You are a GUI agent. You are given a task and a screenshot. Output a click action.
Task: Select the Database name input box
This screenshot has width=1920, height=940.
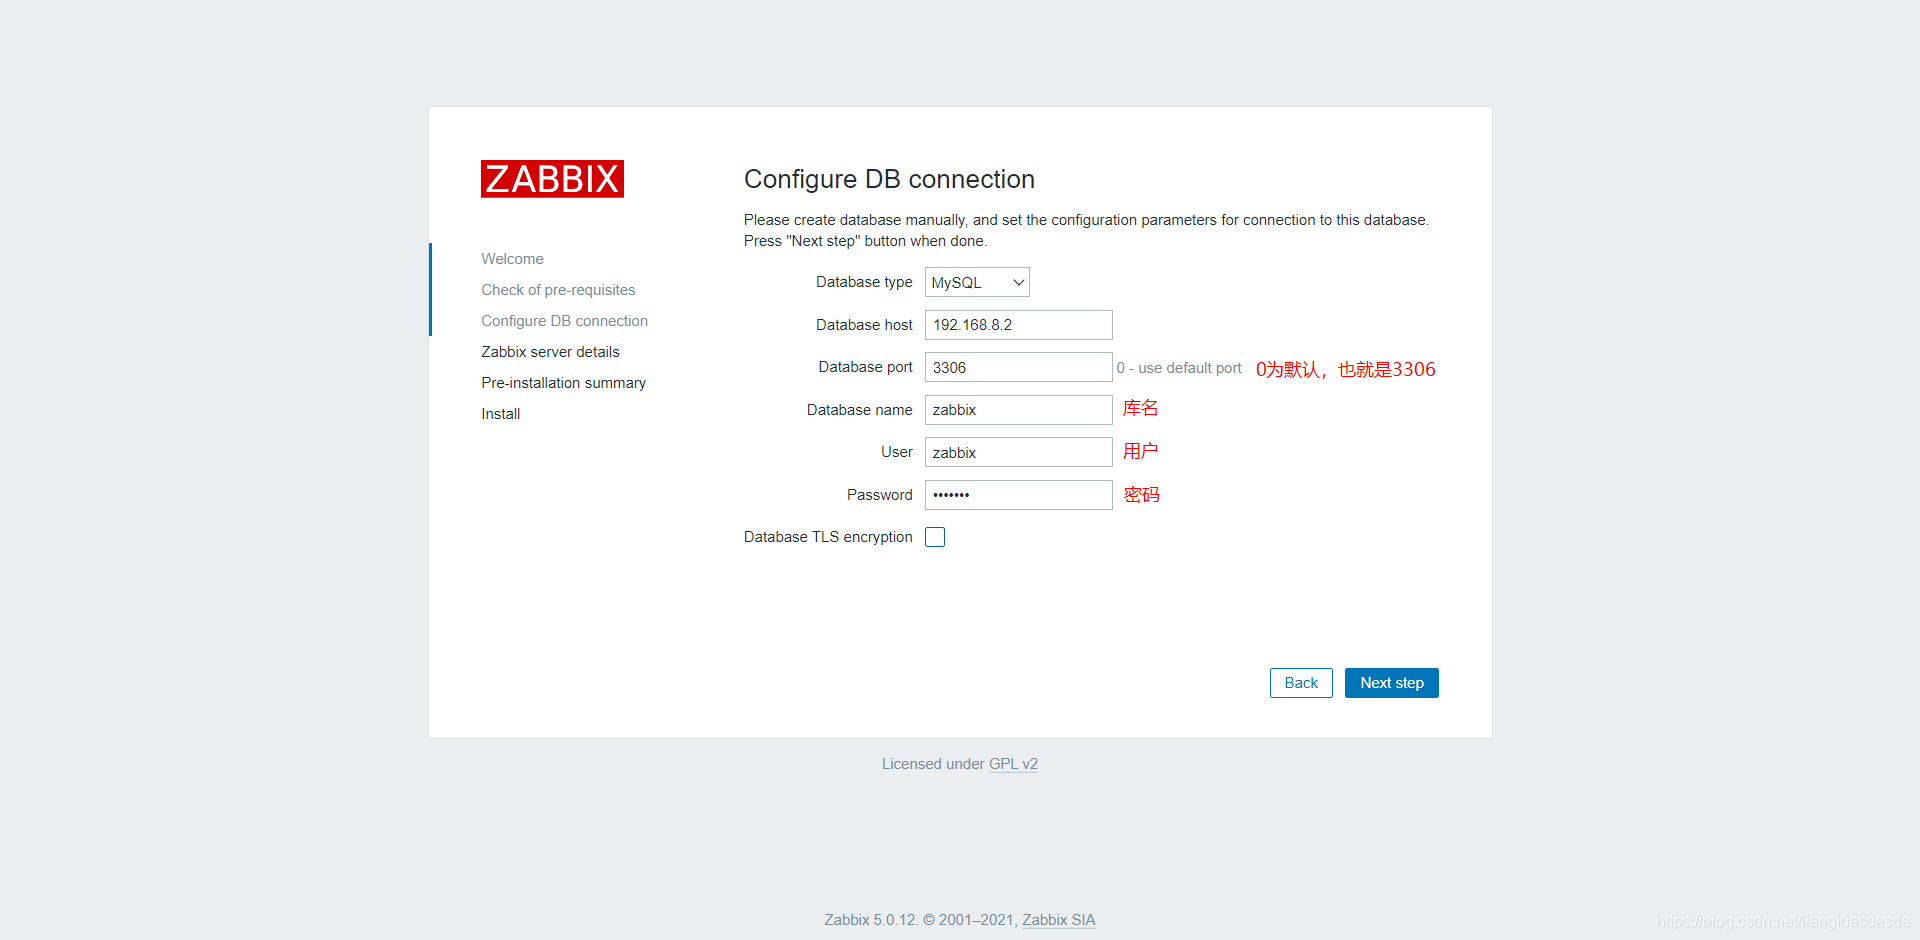pos(1018,410)
